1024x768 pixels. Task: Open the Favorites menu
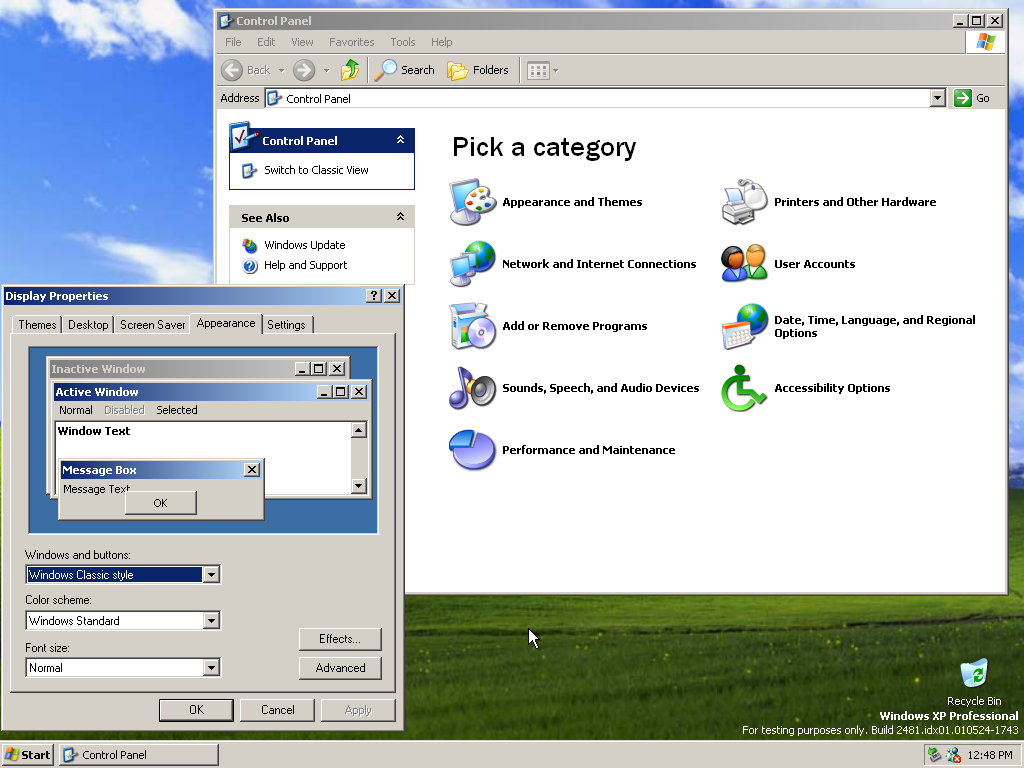coord(351,42)
